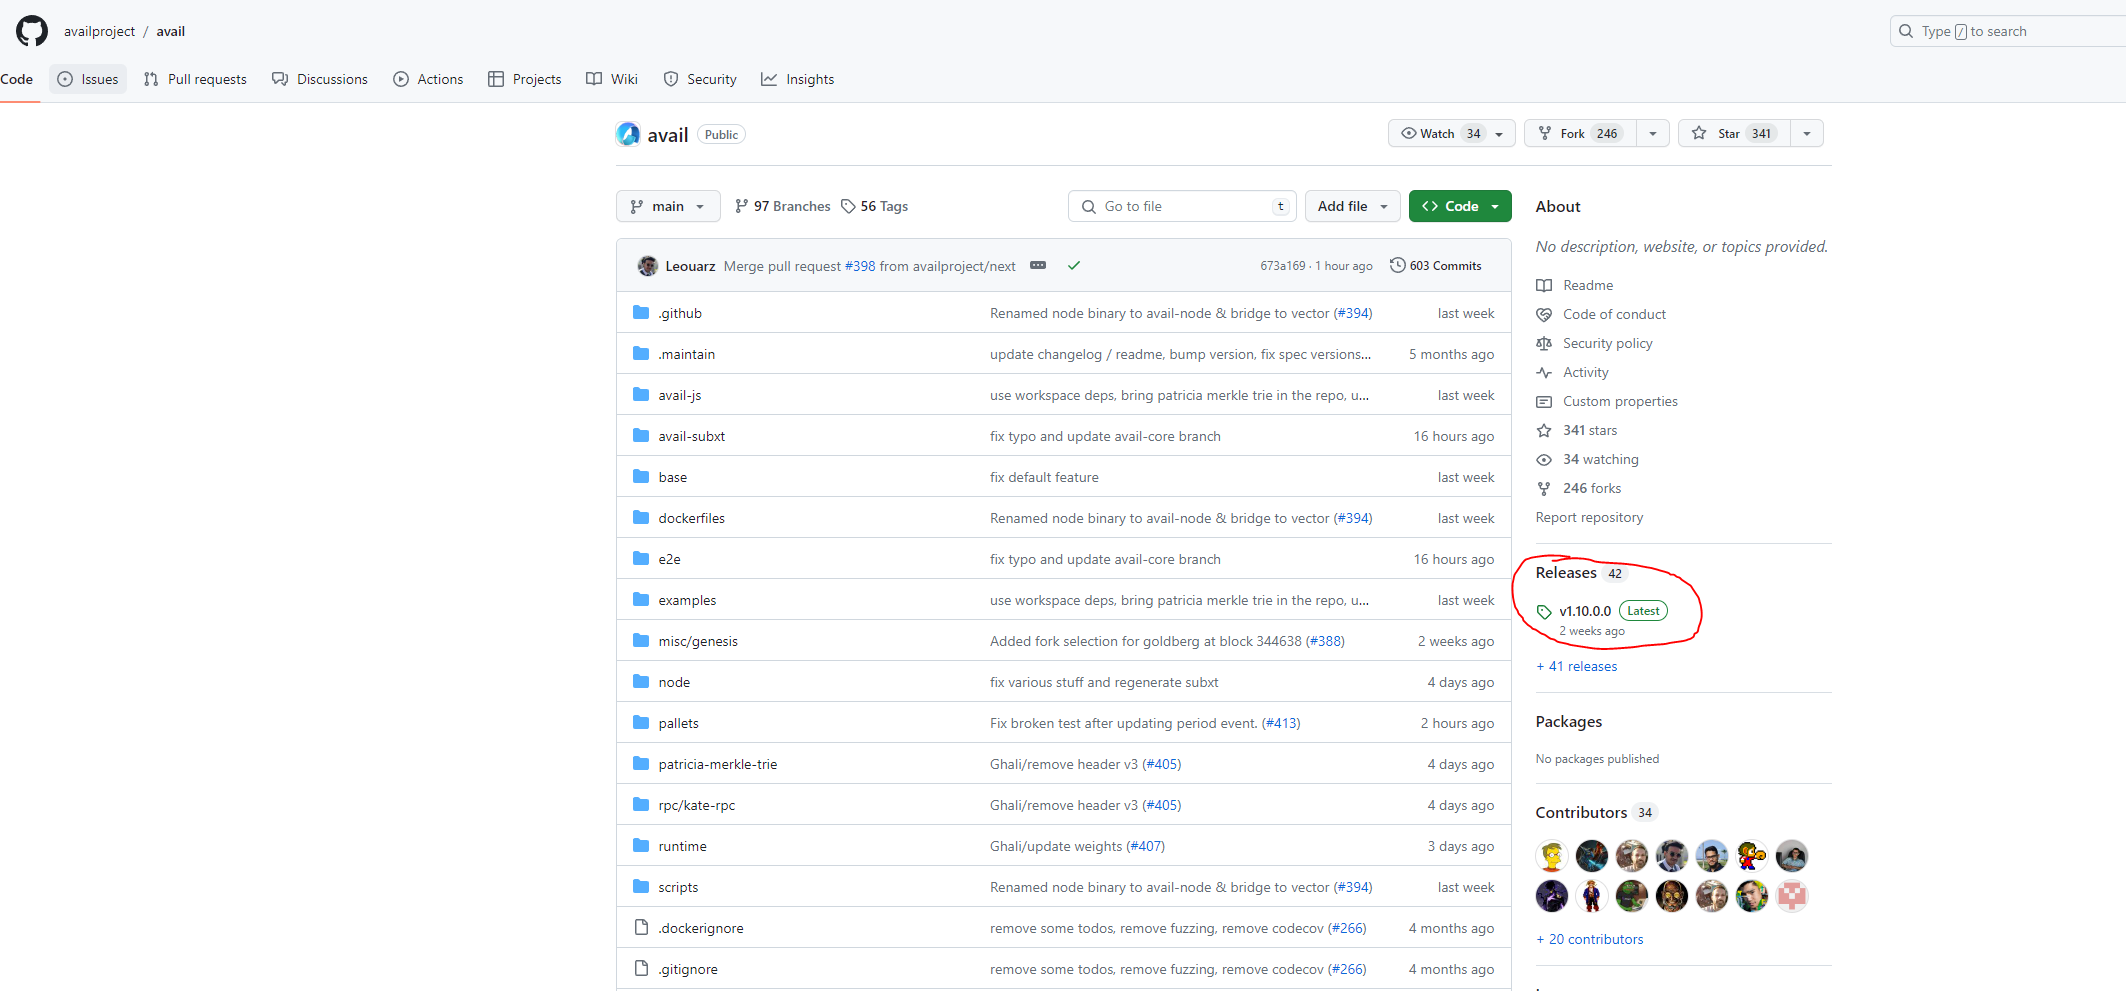The width and height of the screenshot is (2126, 991).
Task: Click the history clock icon by 603 Commits
Action: pos(1397,265)
